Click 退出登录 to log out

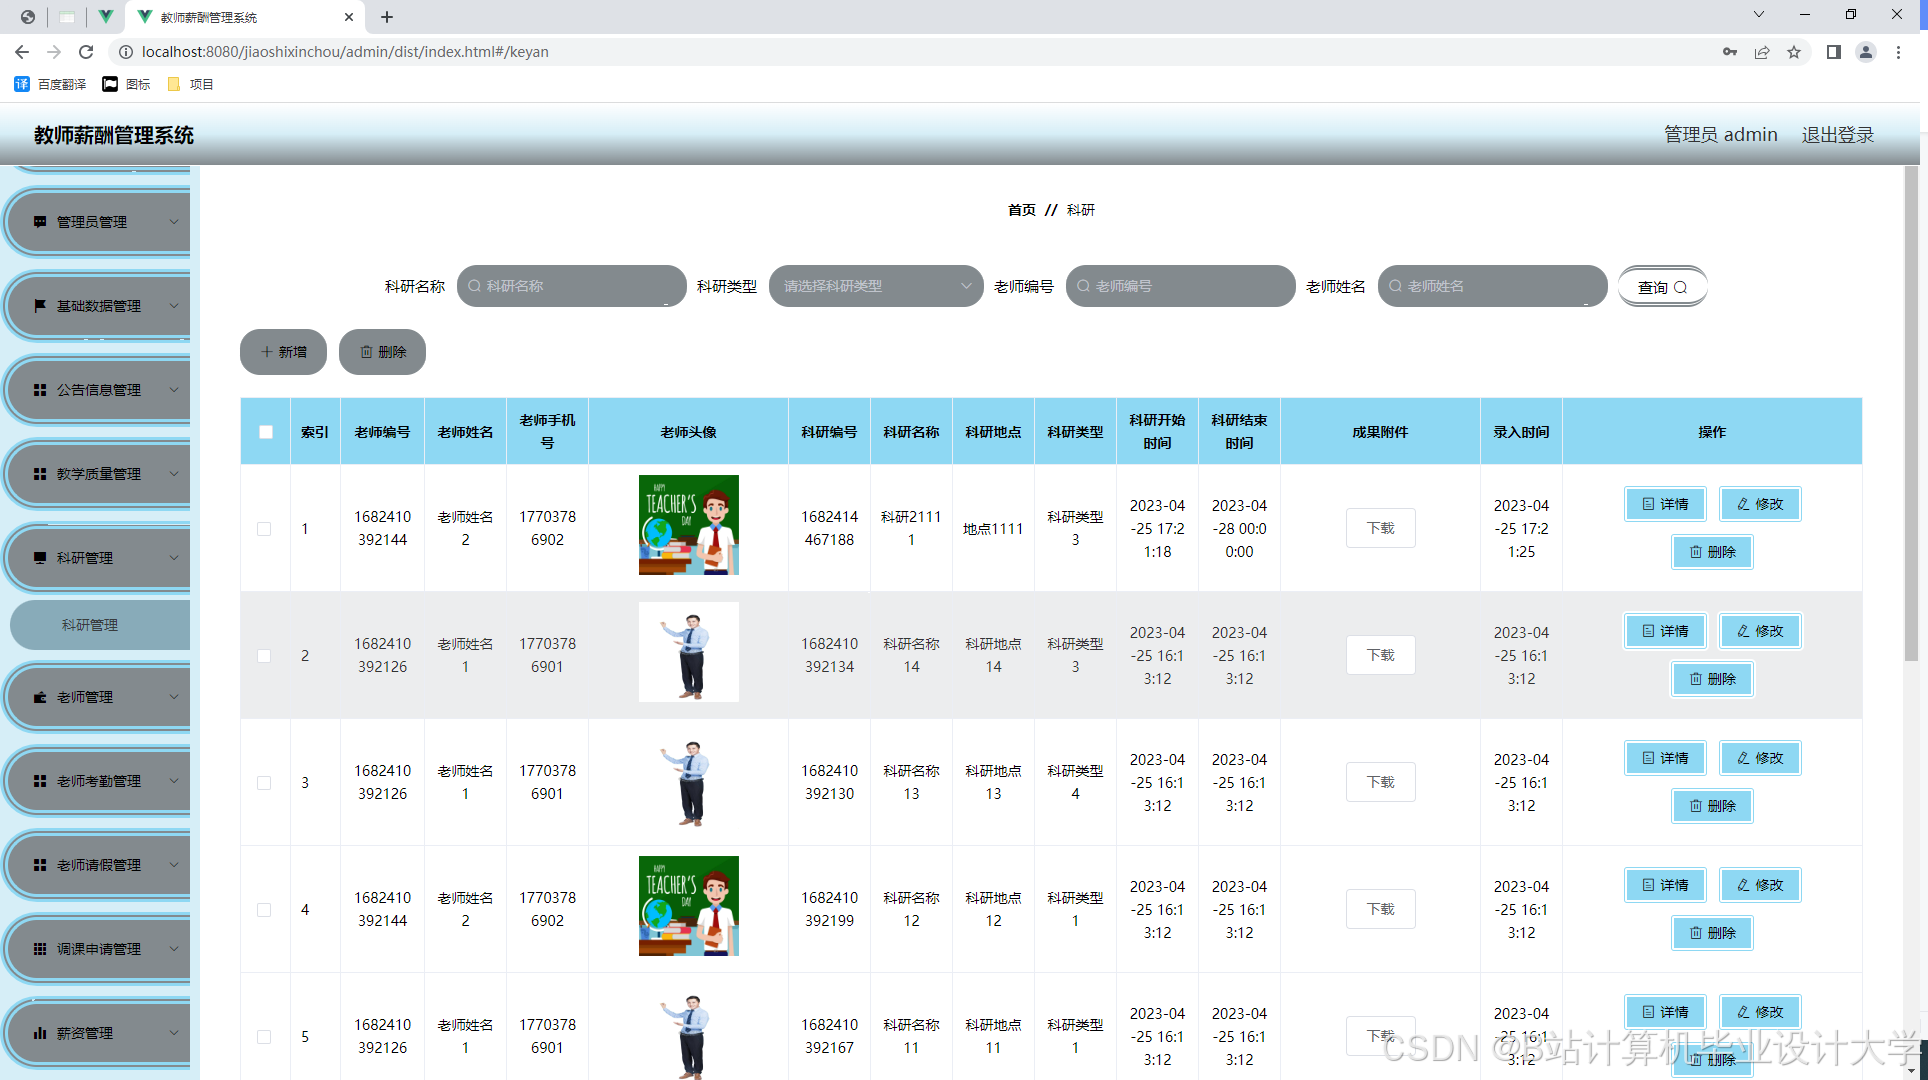click(x=1837, y=135)
